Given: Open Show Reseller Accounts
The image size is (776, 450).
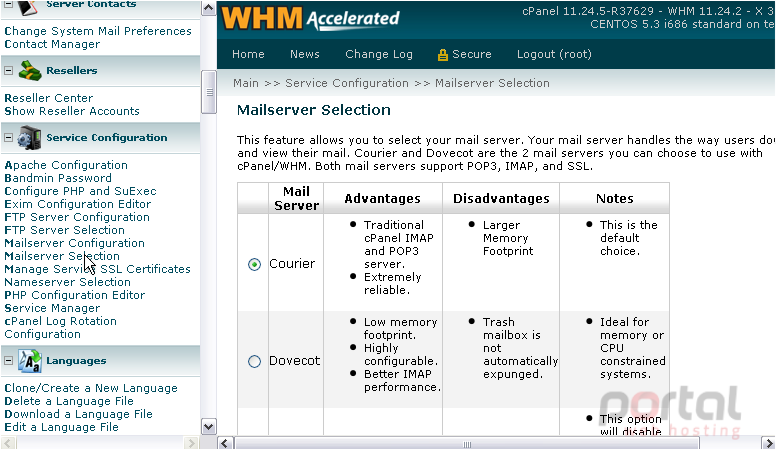Looking at the screenshot, I should coord(72,111).
